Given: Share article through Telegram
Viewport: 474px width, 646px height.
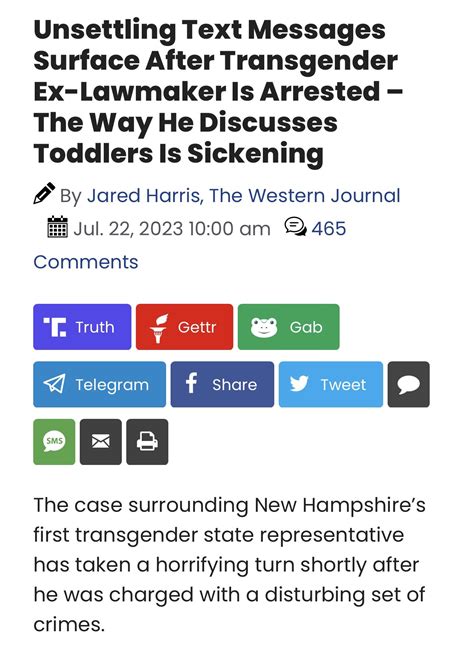Looking at the screenshot, I should (99, 384).
